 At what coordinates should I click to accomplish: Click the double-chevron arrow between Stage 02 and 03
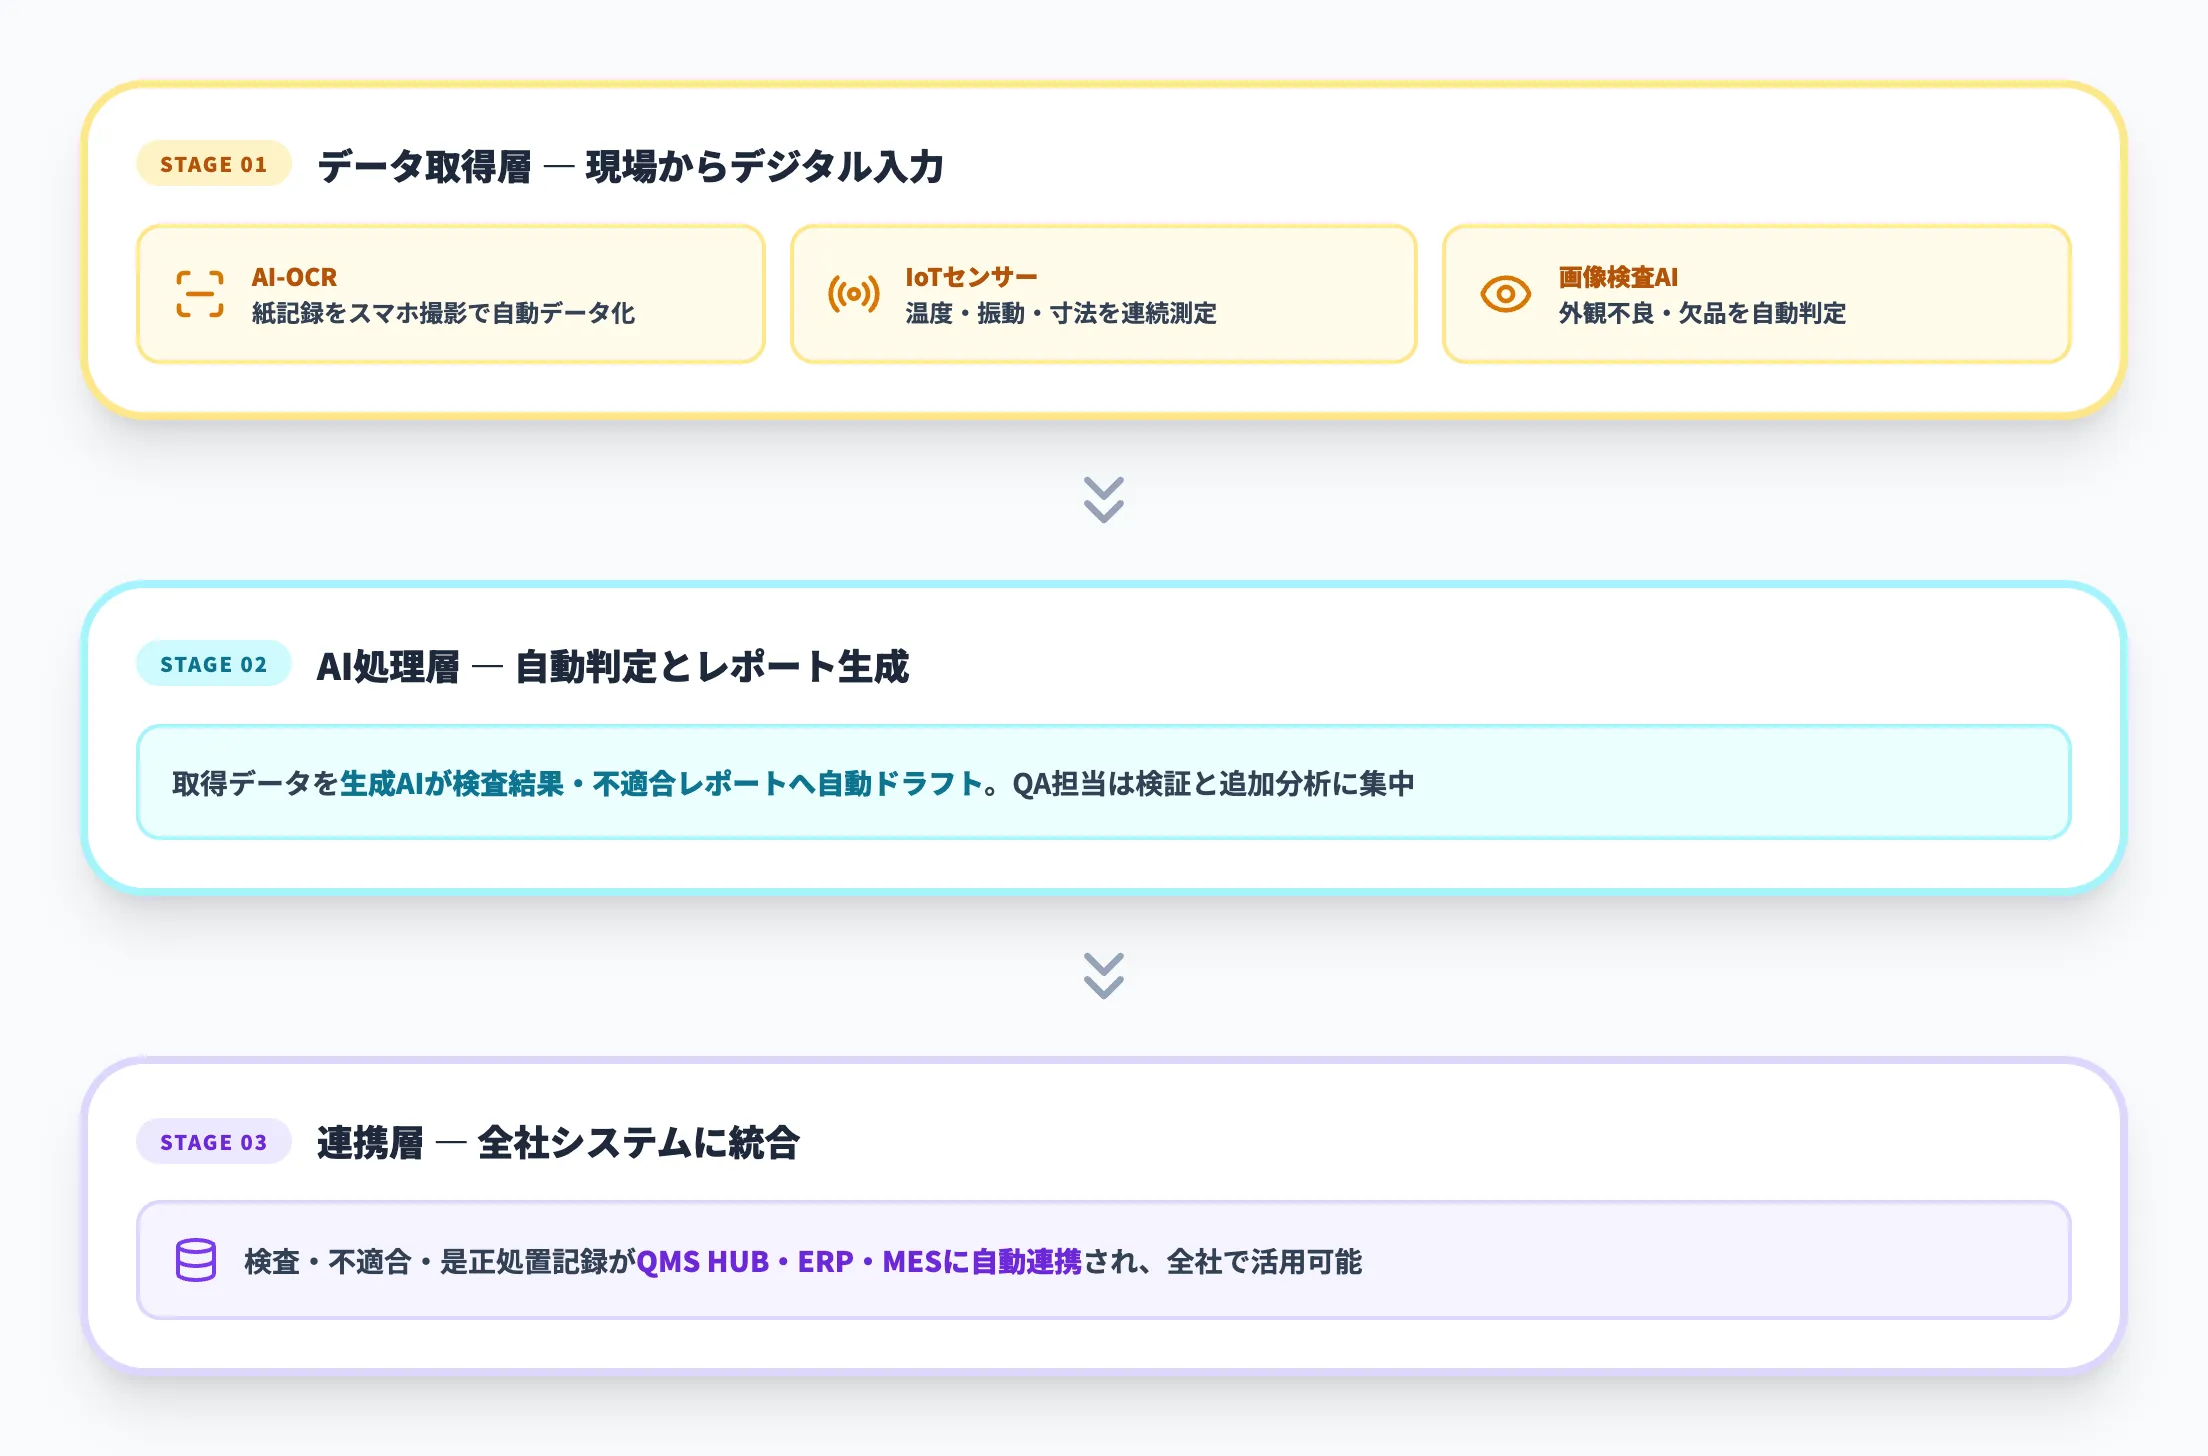click(x=1103, y=976)
